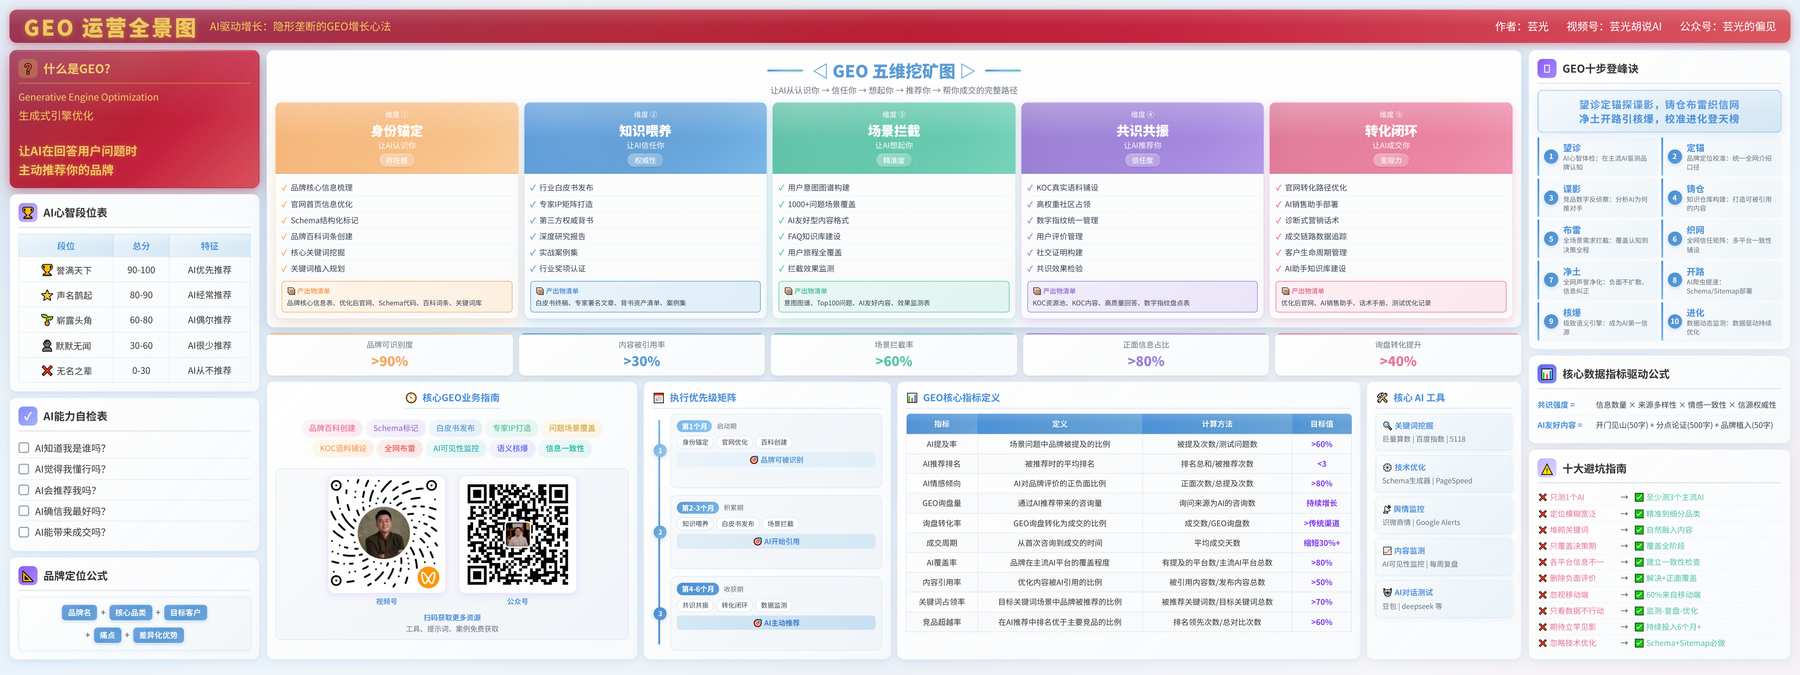Screen dimensions: 1800x675
Task: Select the 知识喂养 dimension card header
Action: (x=645, y=138)
